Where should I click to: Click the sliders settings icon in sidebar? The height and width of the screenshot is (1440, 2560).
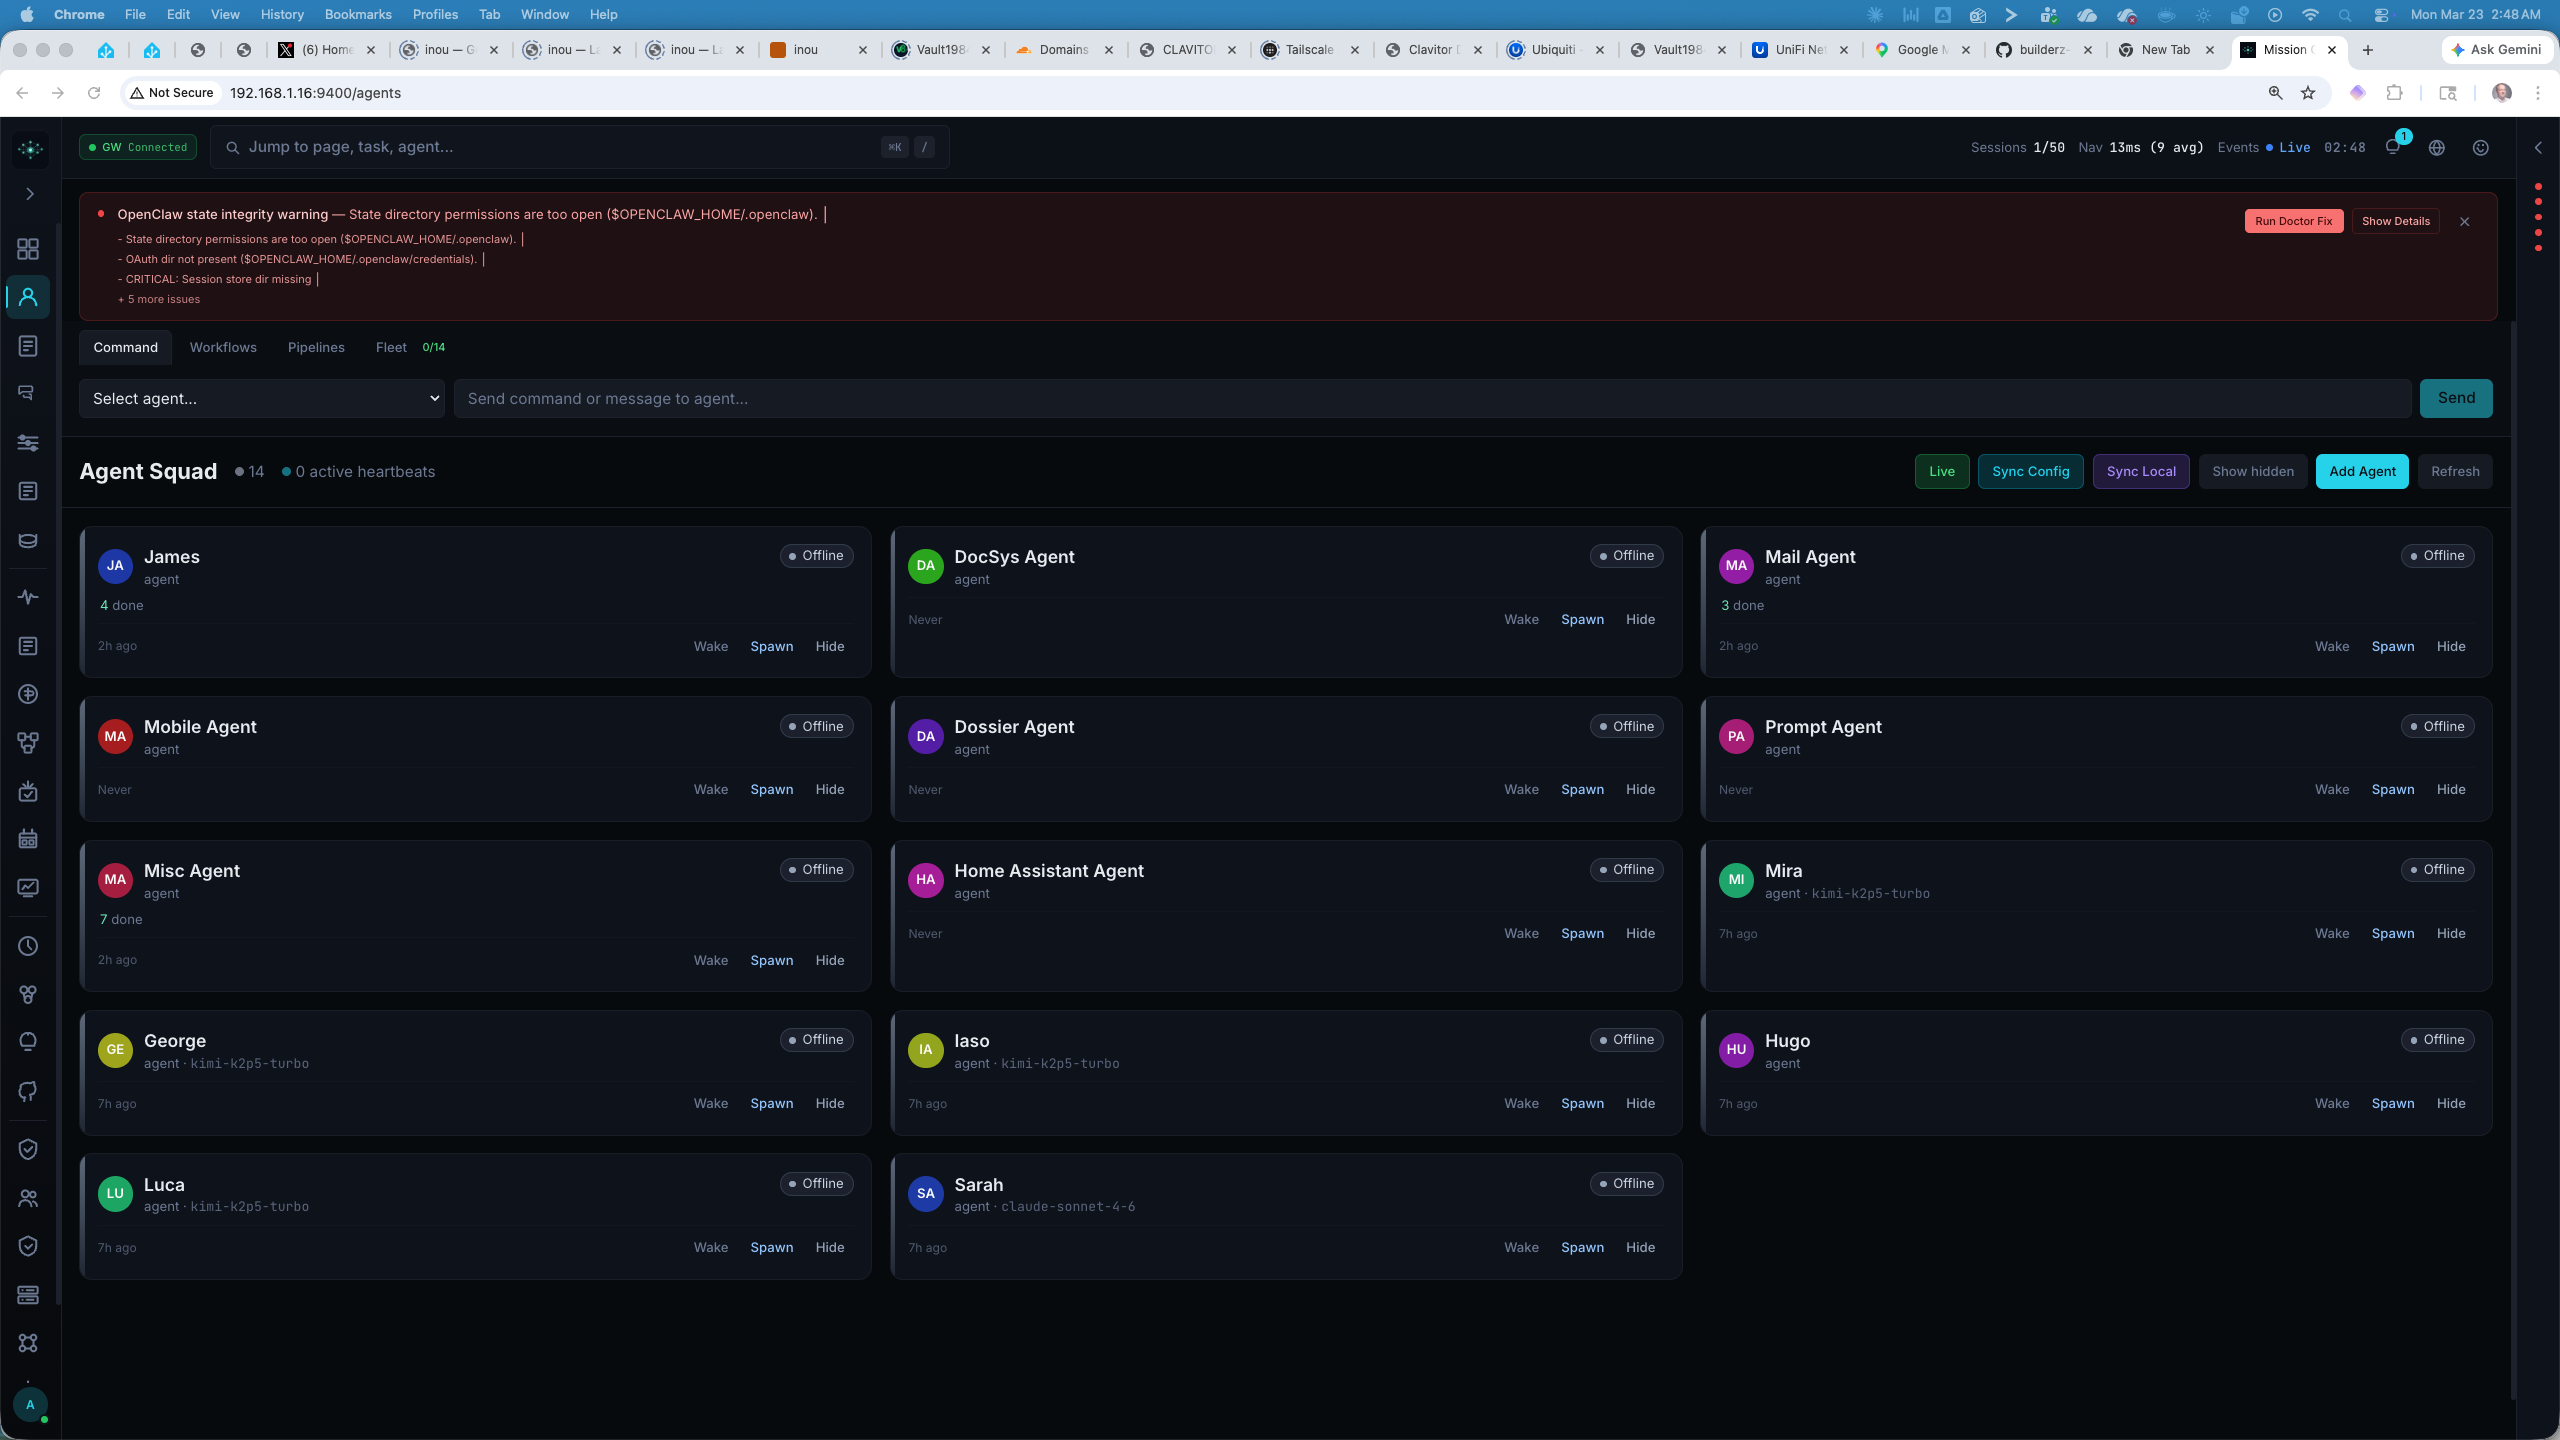coord(28,443)
